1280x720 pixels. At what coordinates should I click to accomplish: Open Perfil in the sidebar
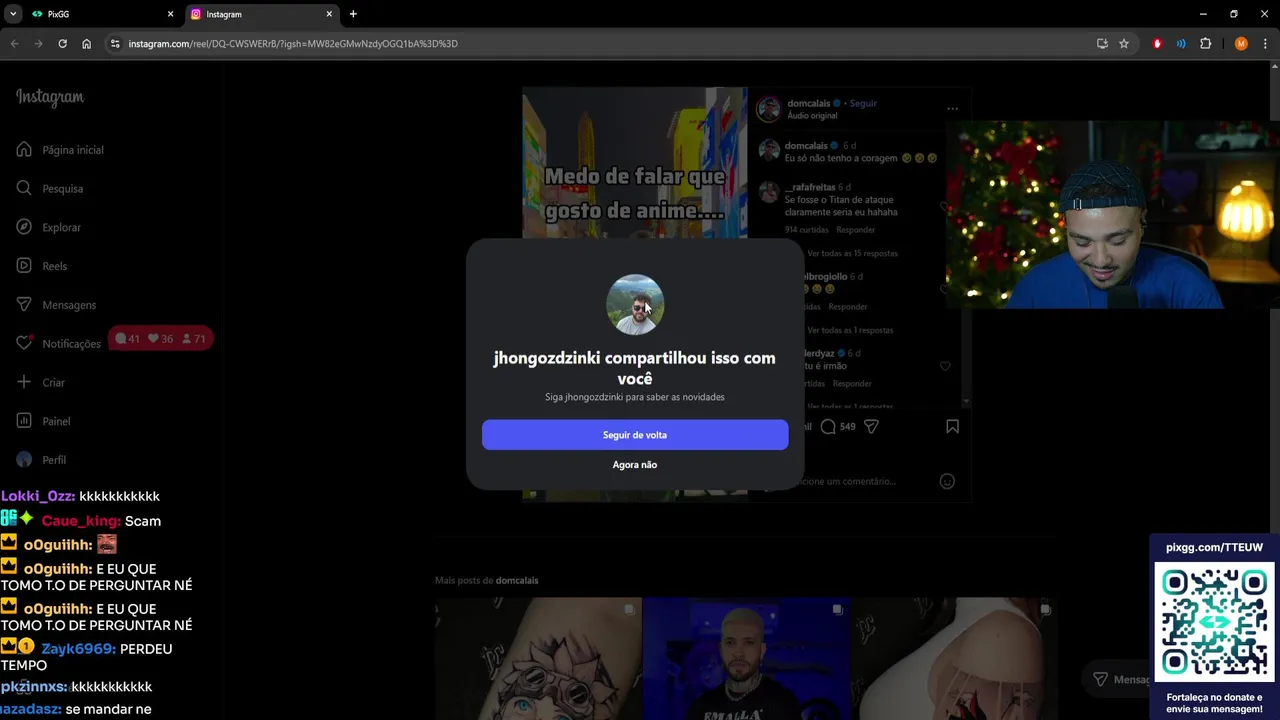42,460
